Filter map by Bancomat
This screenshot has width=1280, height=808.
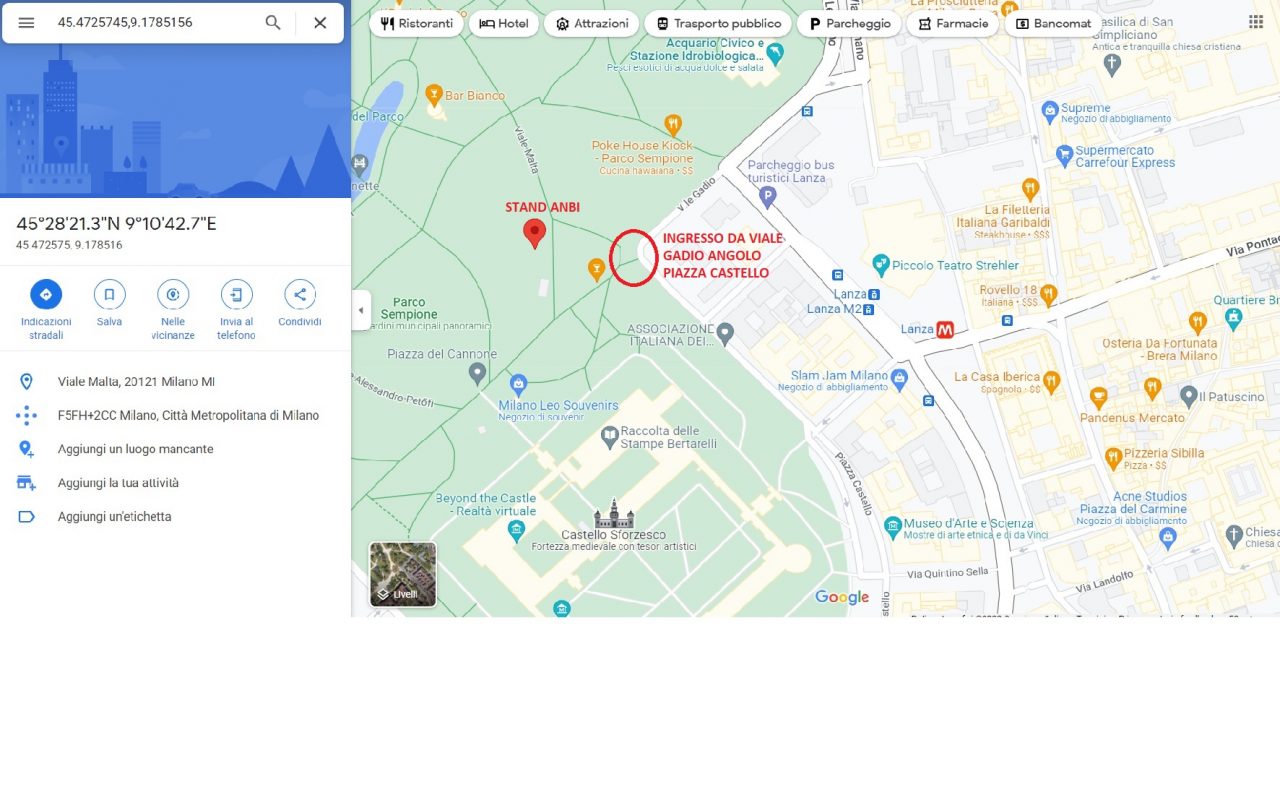click(1053, 23)
